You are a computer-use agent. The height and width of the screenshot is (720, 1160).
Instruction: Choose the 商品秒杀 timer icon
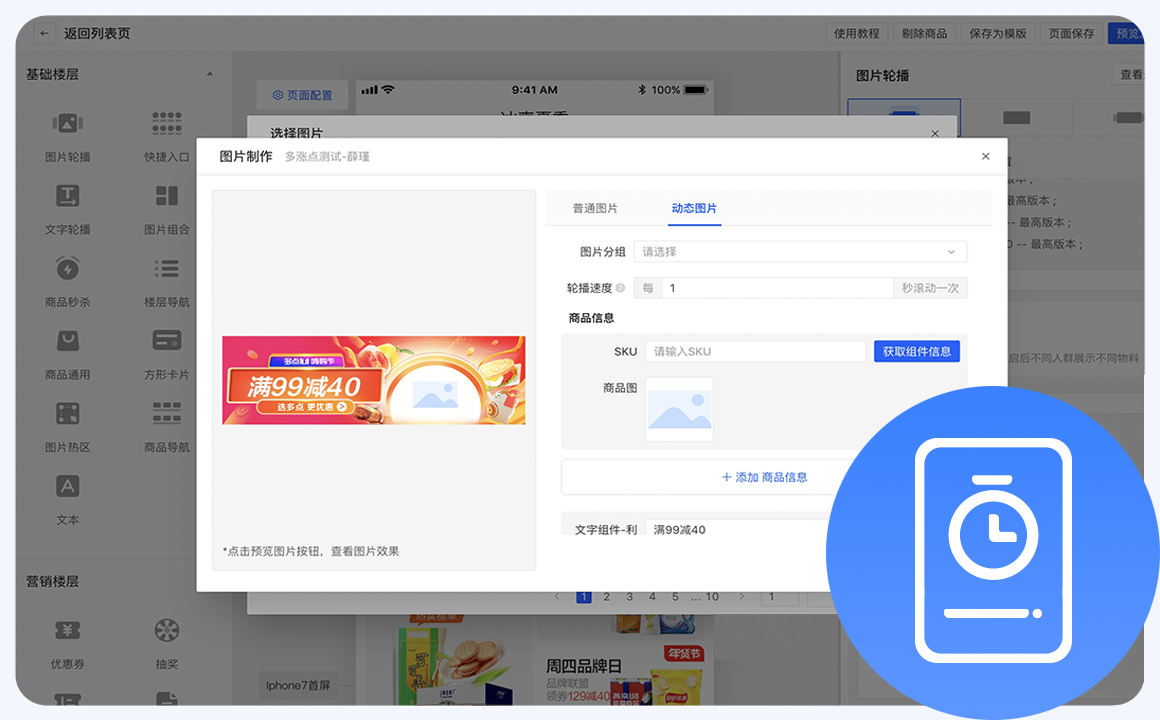coord(67,269)
